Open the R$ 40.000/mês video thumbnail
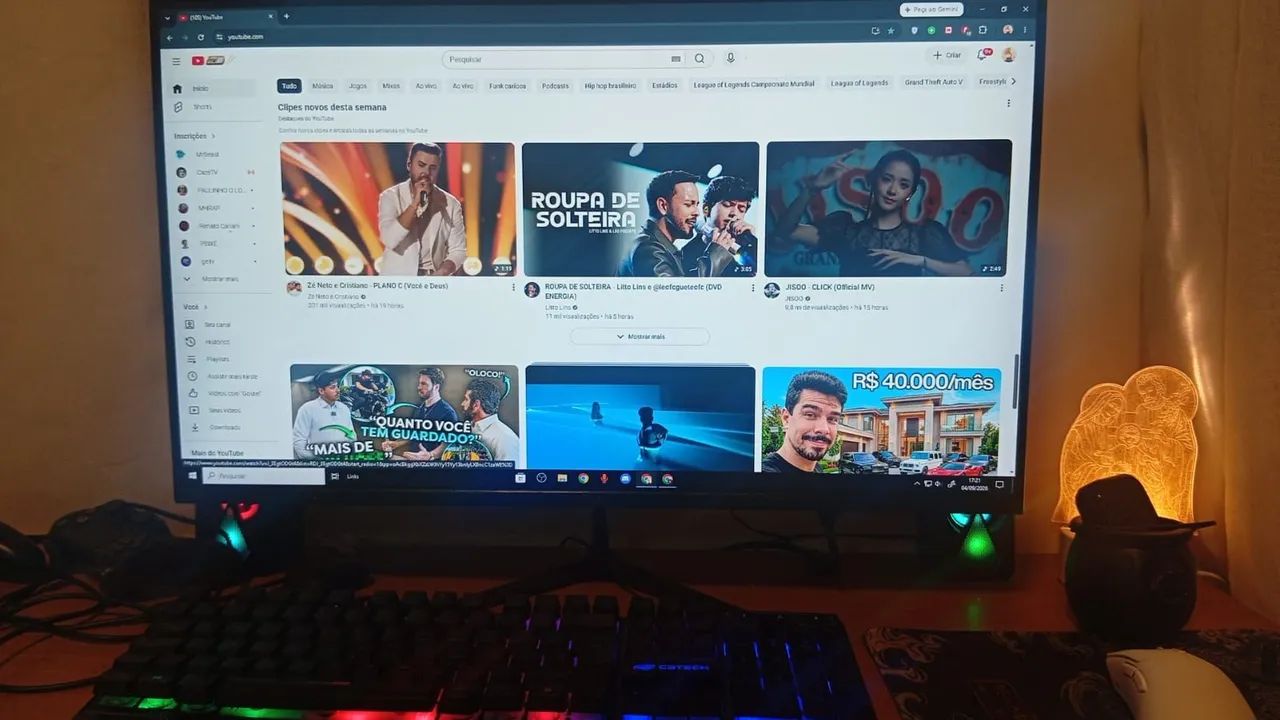Viewport: 1280px width, 720px height. click(x=881, y=420)
